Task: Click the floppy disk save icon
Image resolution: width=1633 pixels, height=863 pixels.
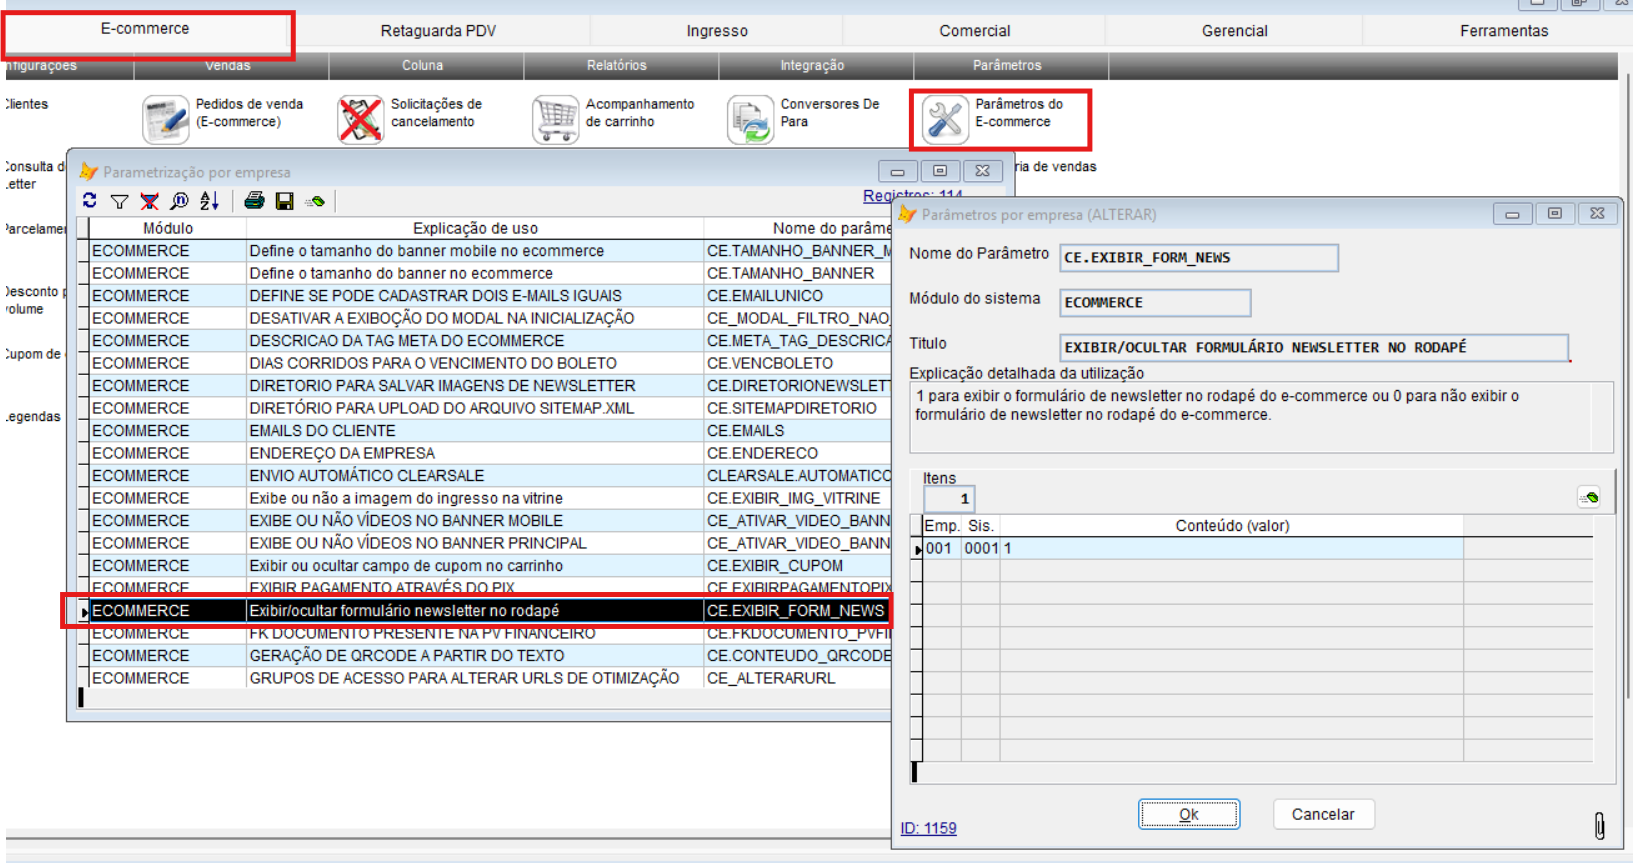Action: click(284, 201)
